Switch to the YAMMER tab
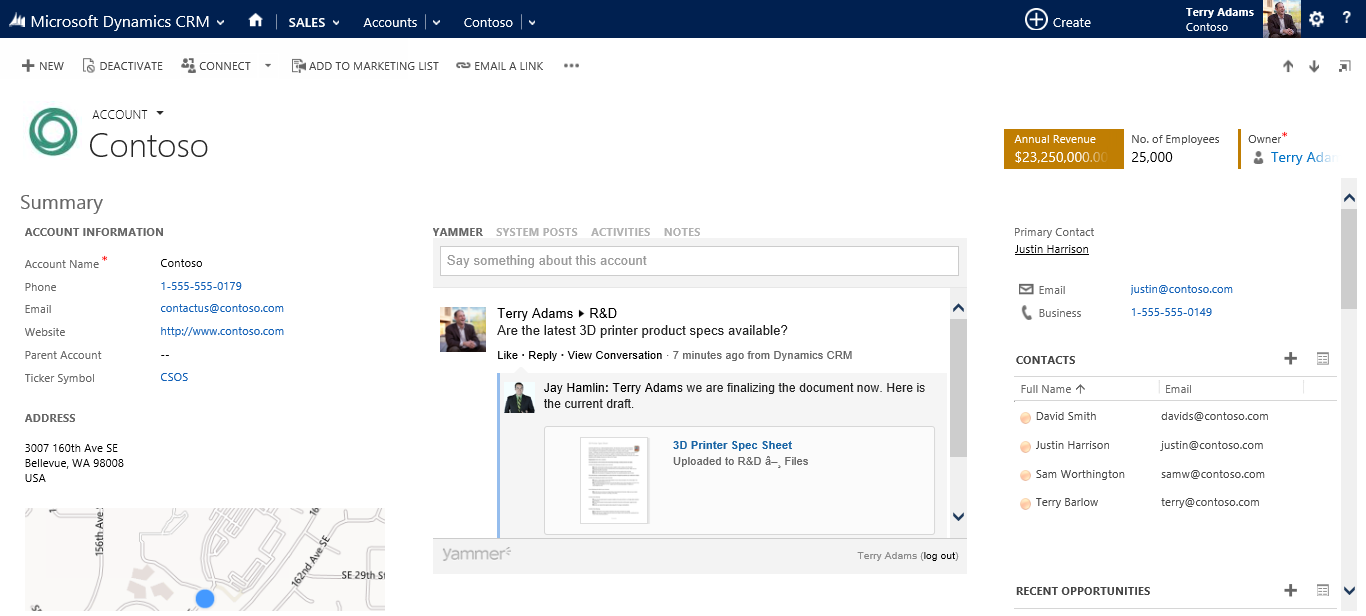Screen dimensions: 1366x616 tap(458, 232)
